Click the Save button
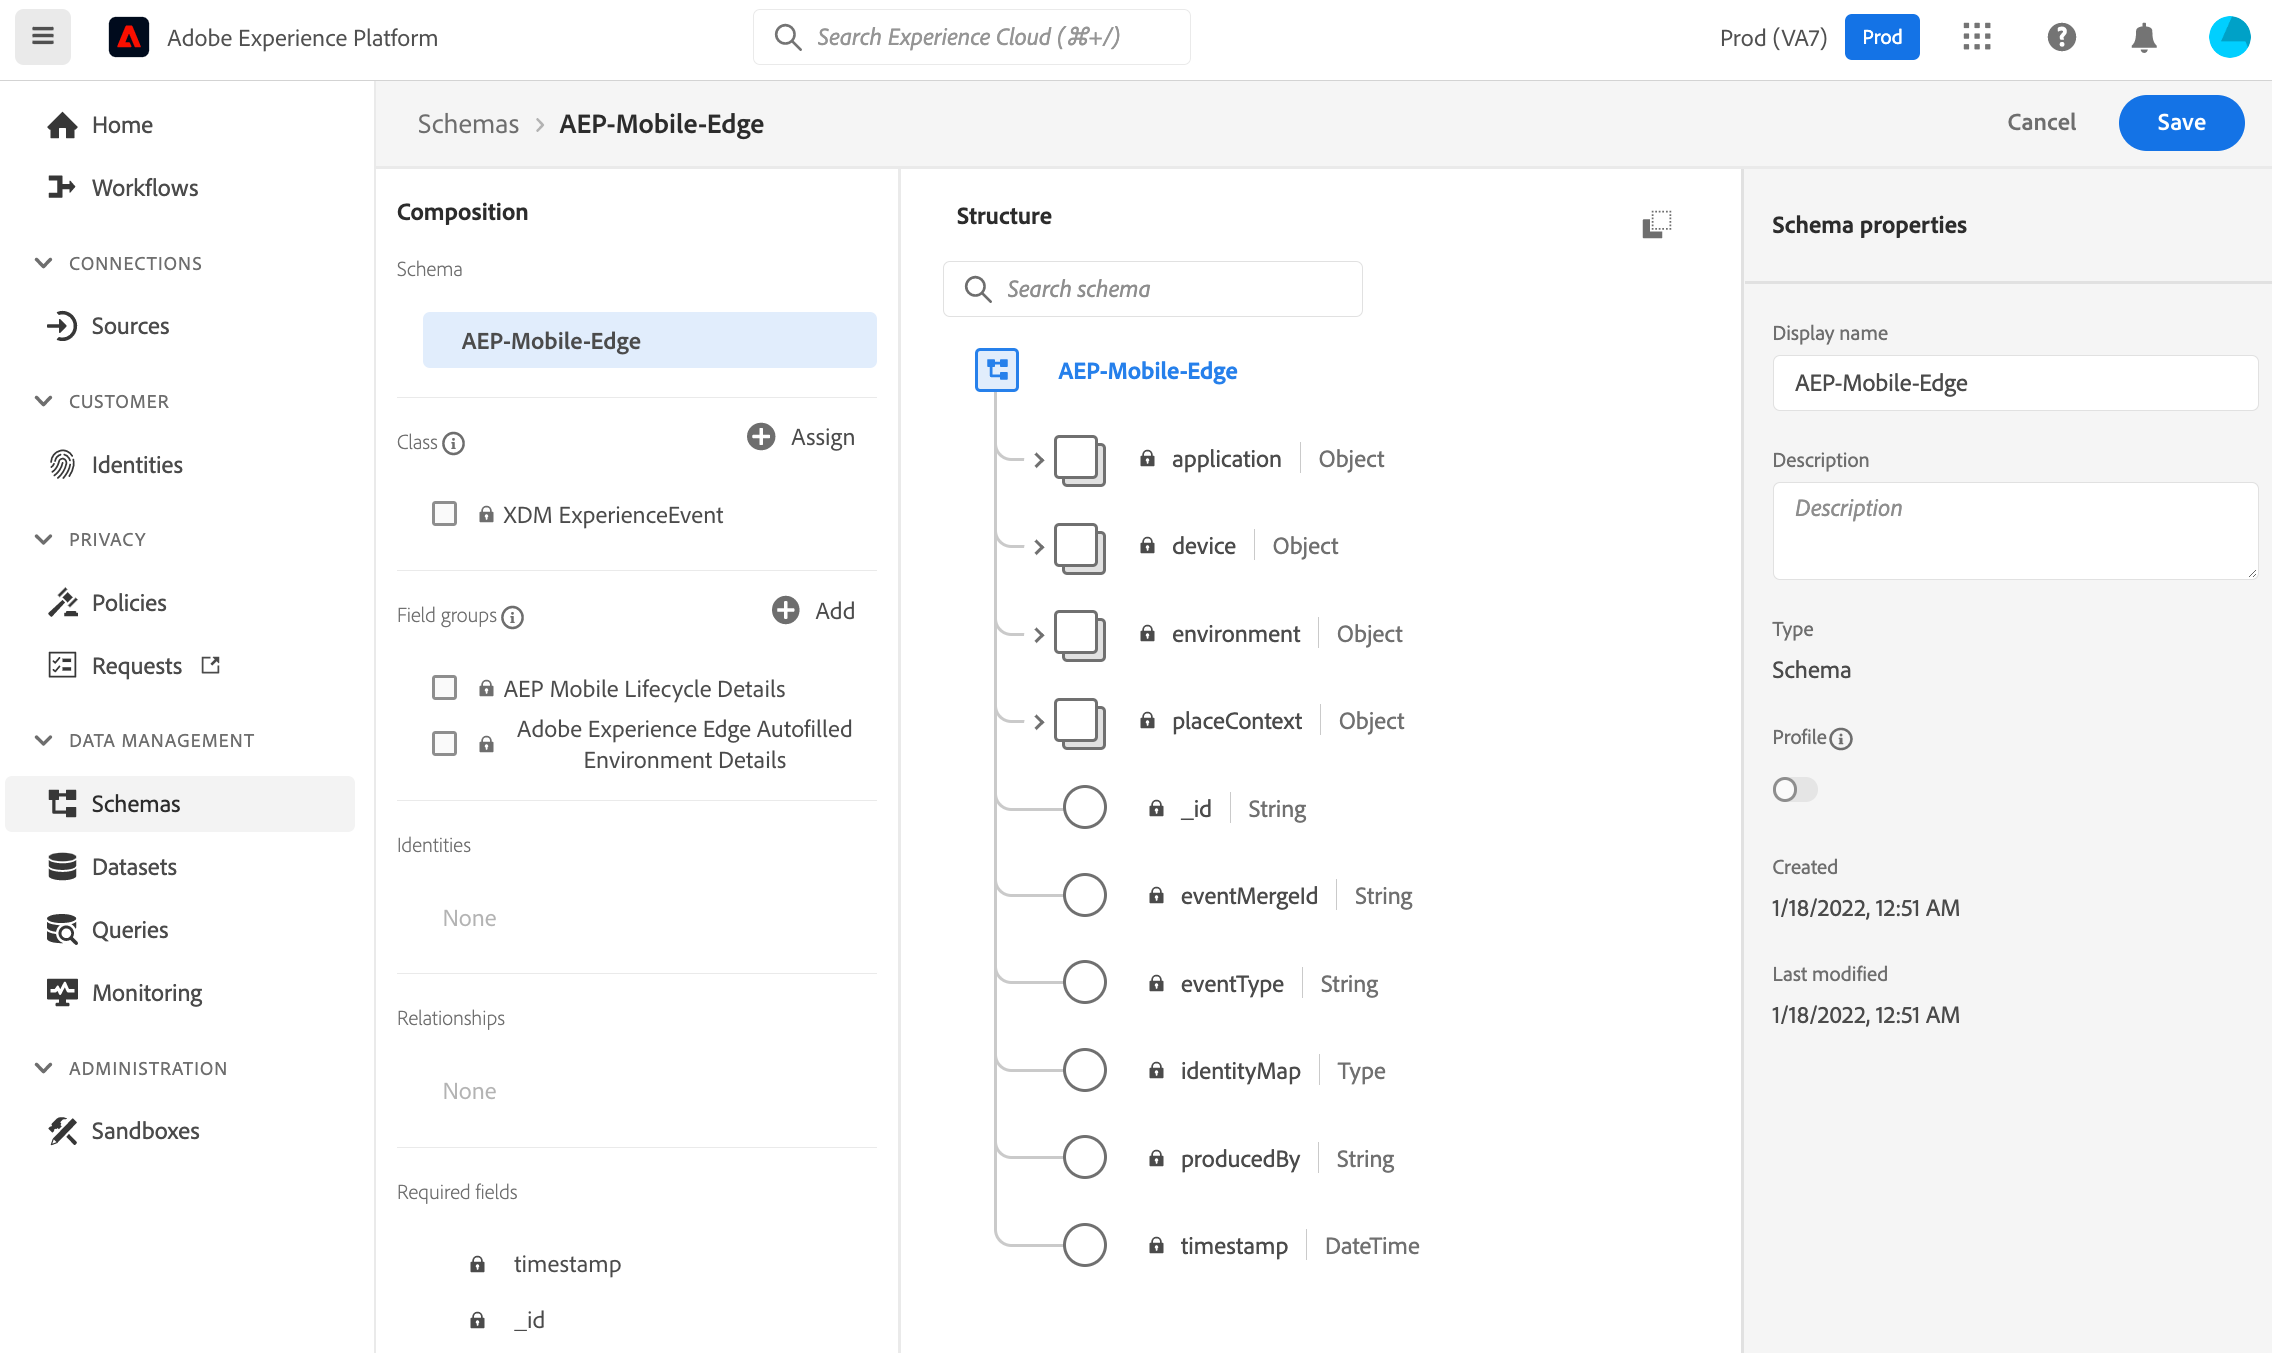2272x1353 pixels. click(x=2181, y=122)
